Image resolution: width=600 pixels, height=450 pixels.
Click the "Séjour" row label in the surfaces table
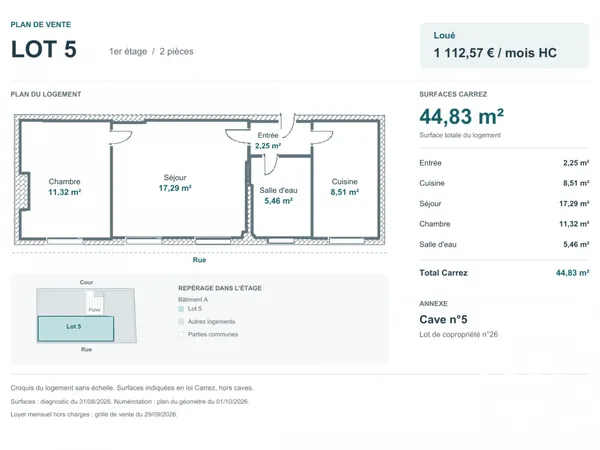[430, 204]
